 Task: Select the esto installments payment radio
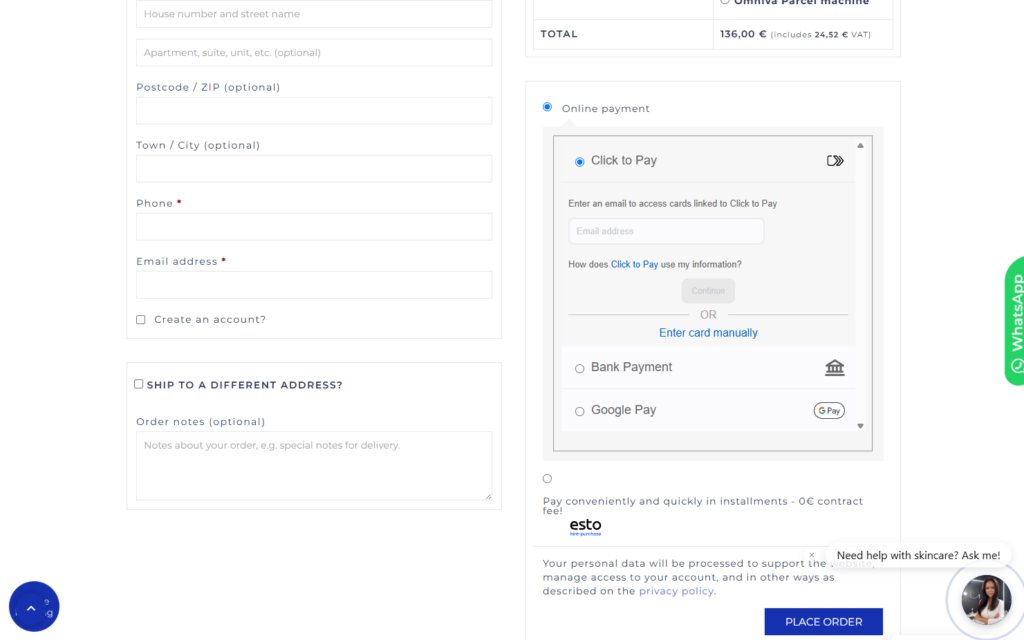(x=547, y=479)
